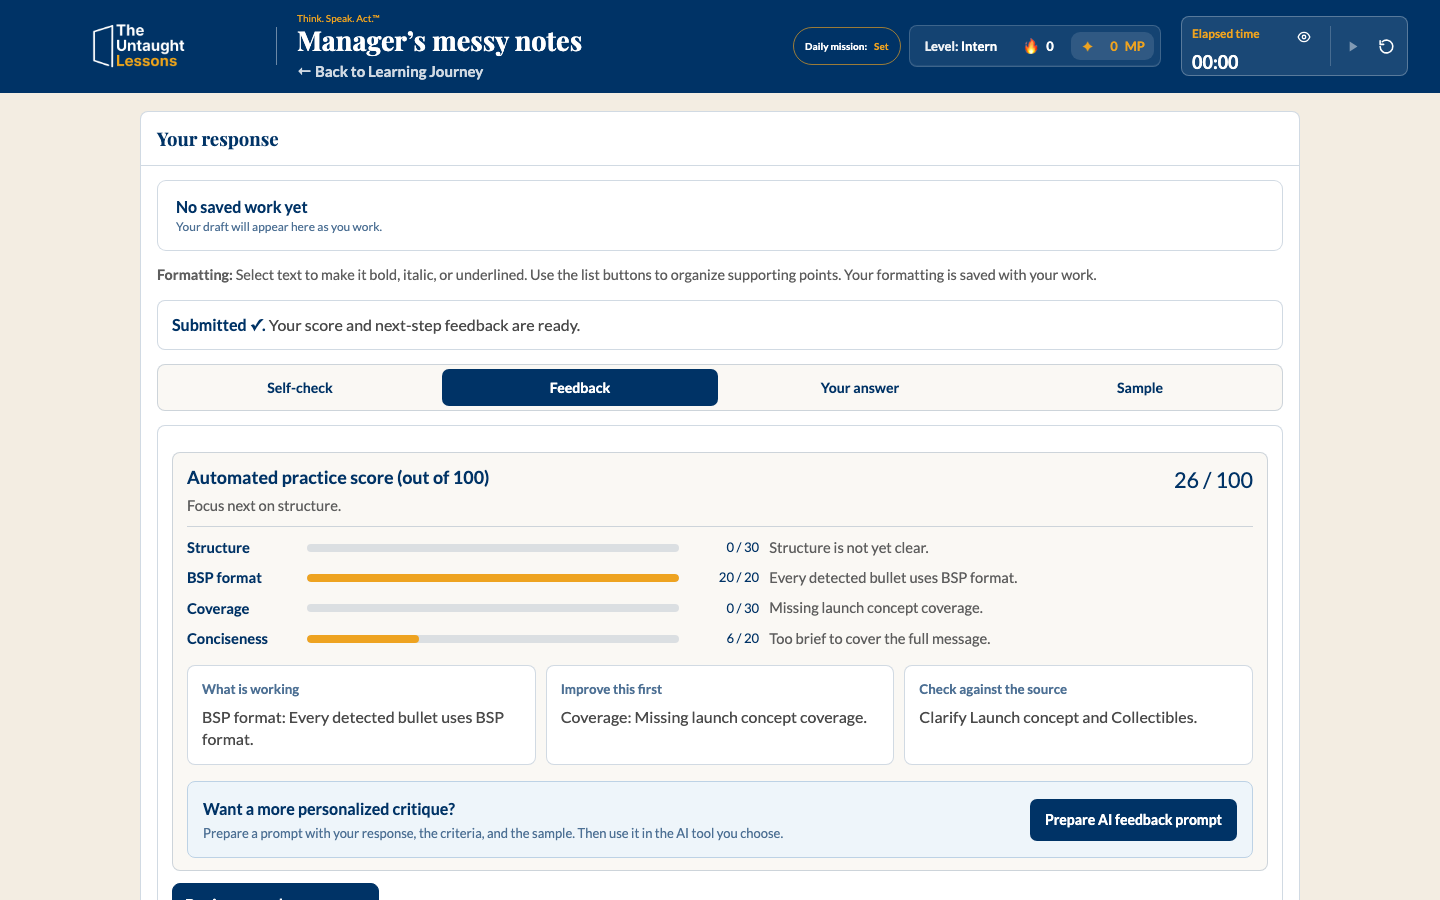The height and width of the screenshot is (900, 1440).
Task: Click the BSP format progress bar
Action: pos(493,578)
